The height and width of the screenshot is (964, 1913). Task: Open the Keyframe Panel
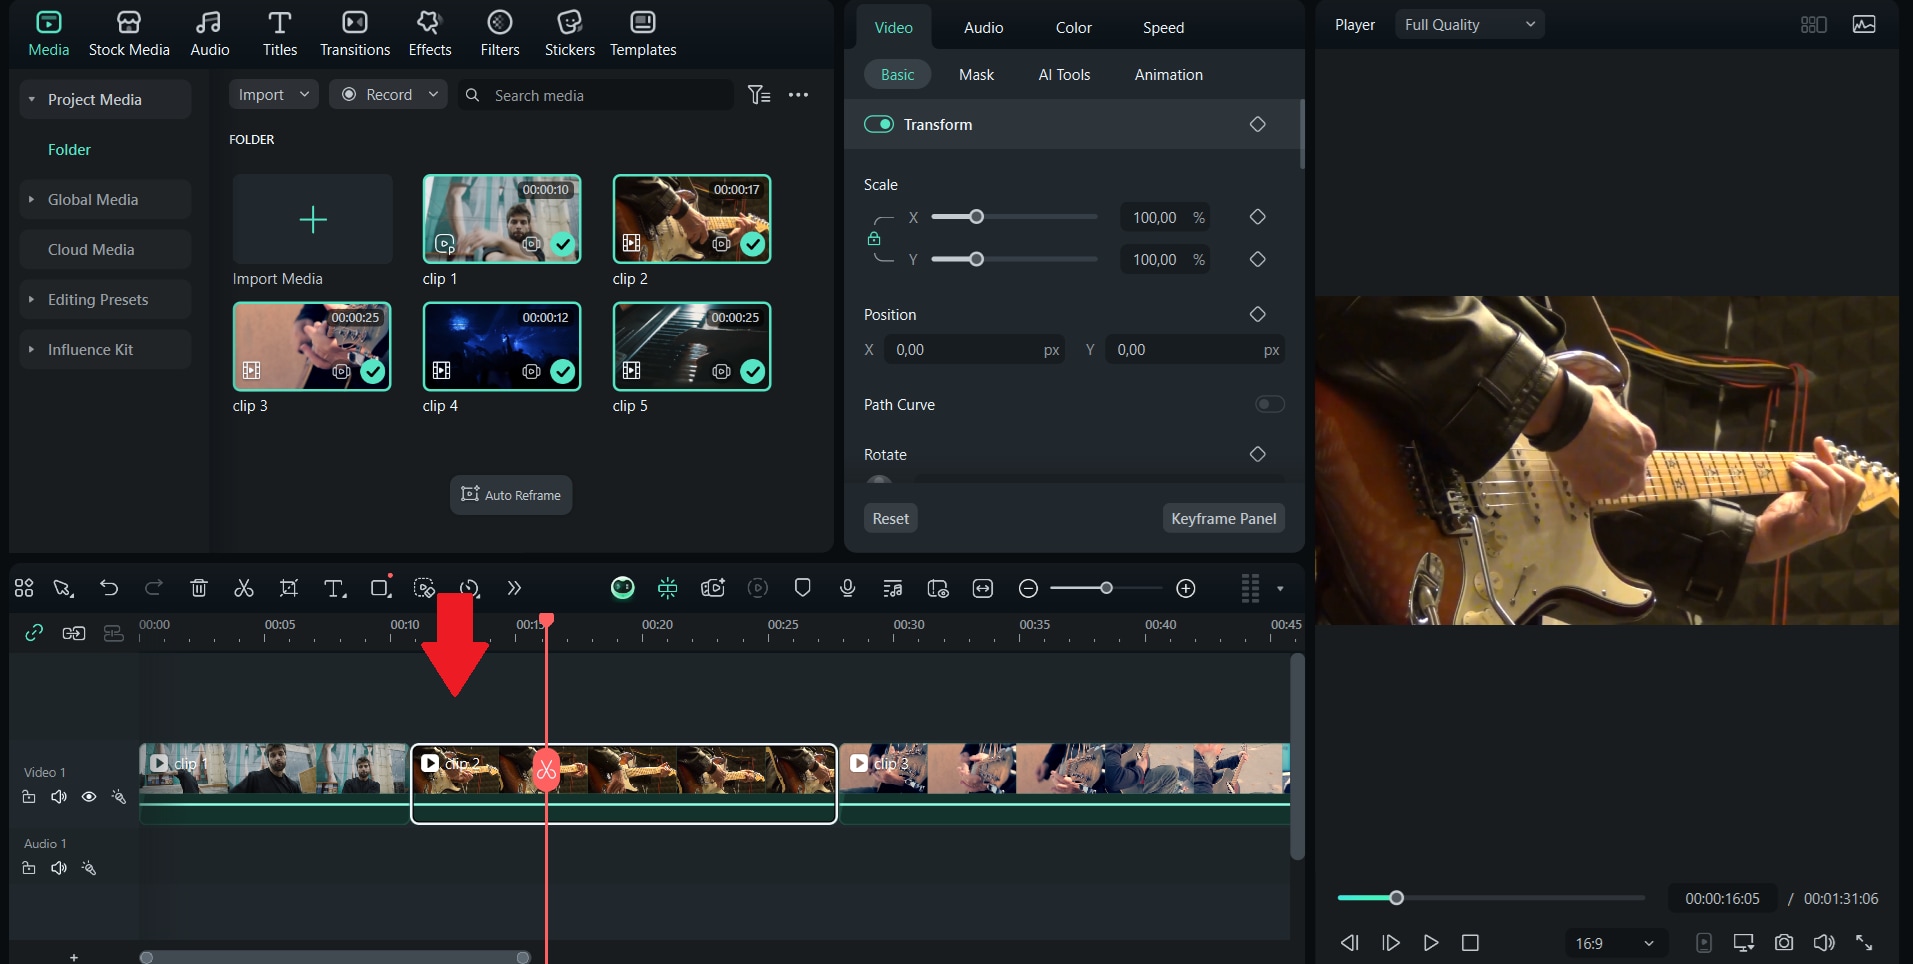(1224, 519)
